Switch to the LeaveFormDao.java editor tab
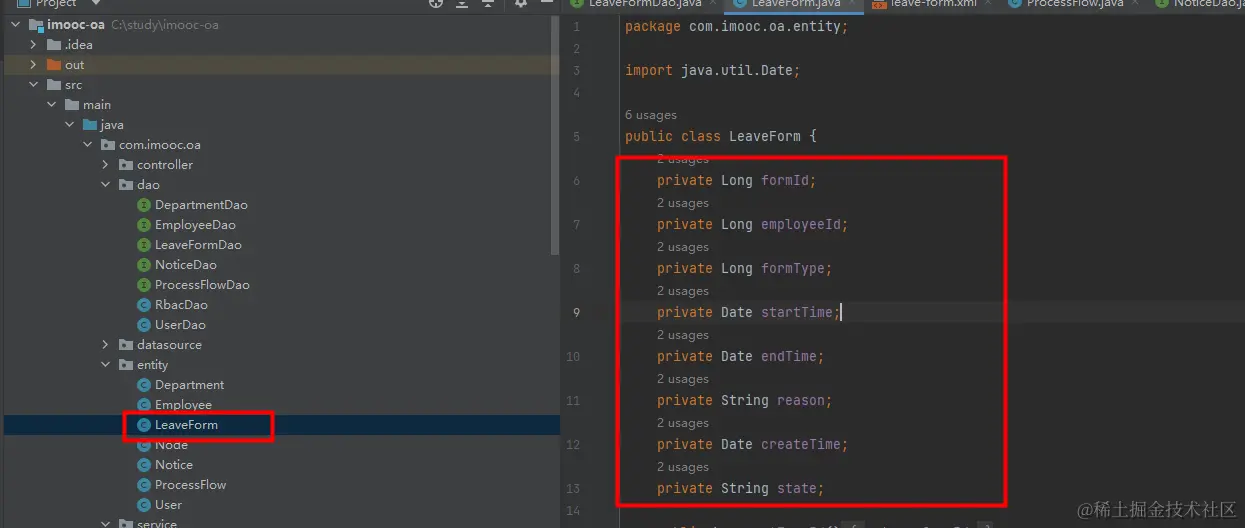 [x=645, y=4]
